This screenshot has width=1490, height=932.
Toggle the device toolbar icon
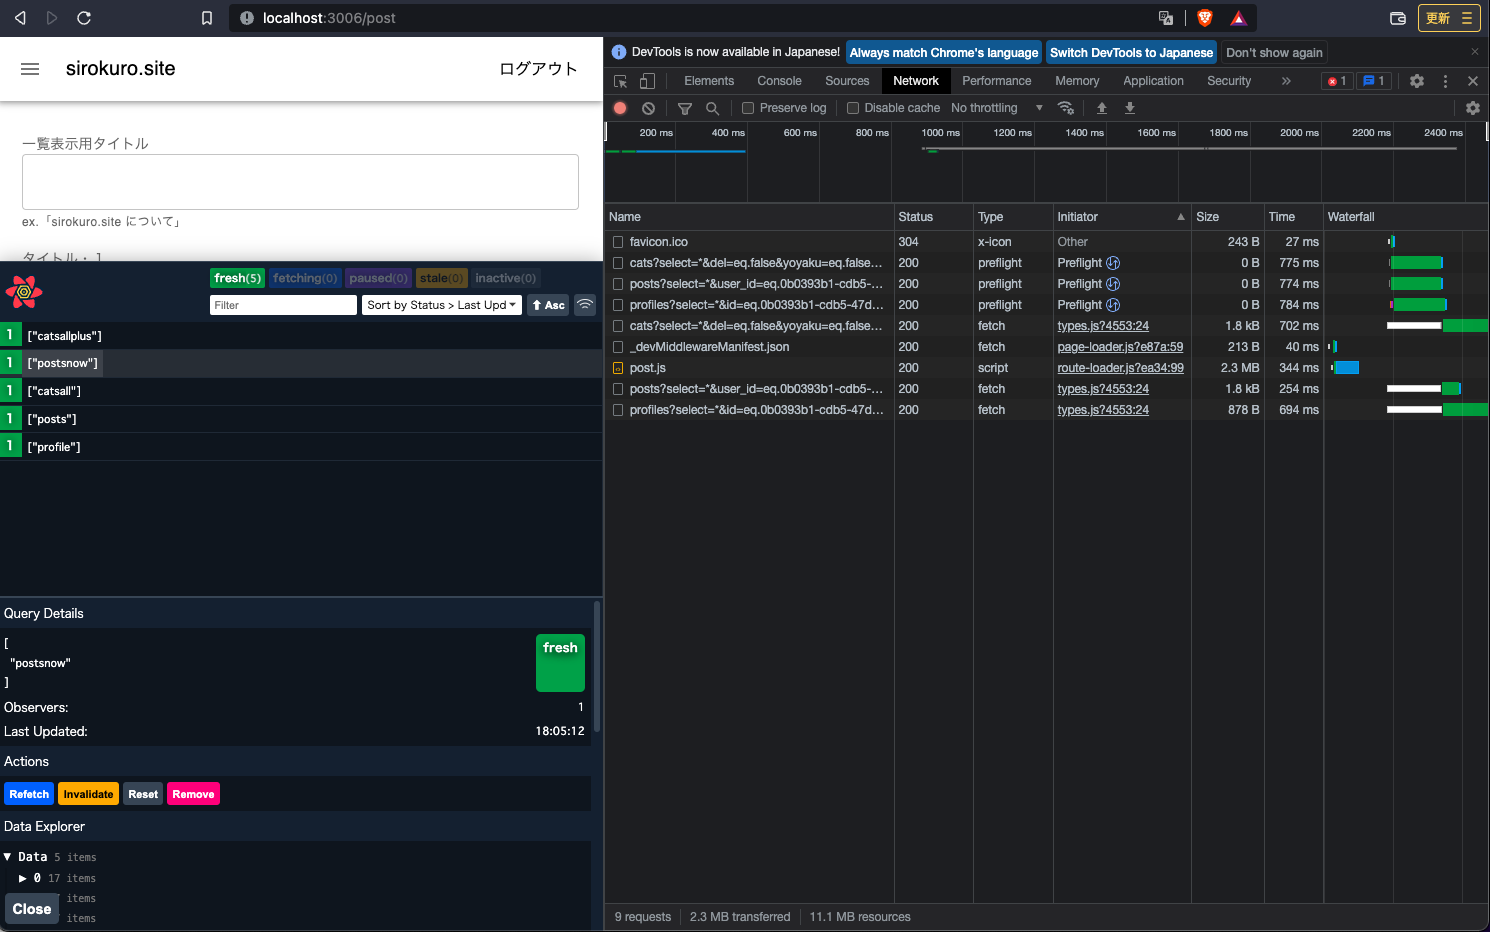[x=647, y=81]
